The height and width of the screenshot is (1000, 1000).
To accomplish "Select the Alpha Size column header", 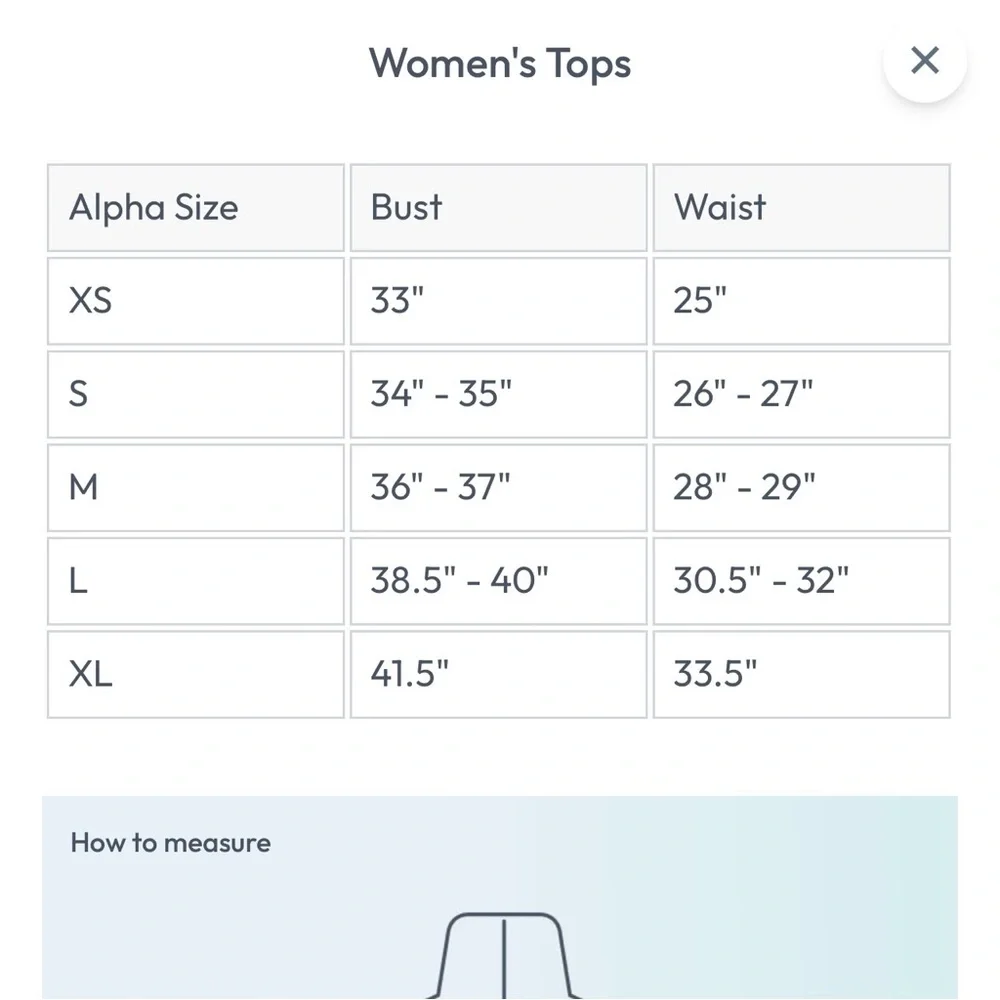I will (154, 208).
